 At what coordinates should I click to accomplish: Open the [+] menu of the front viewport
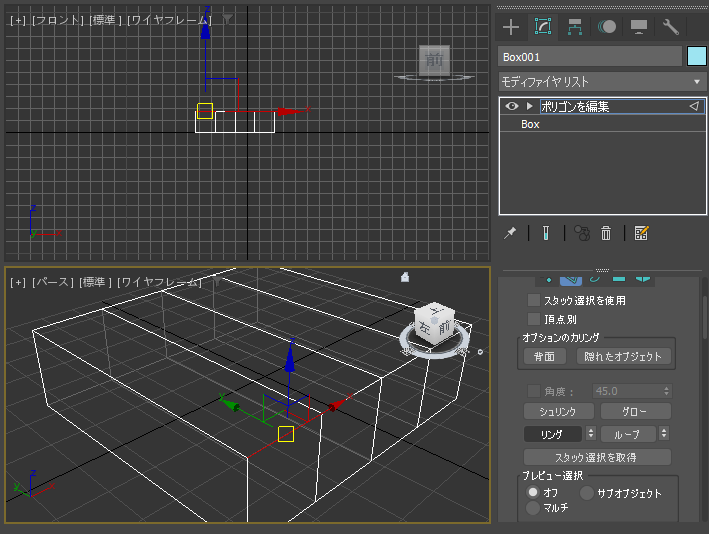18,20
